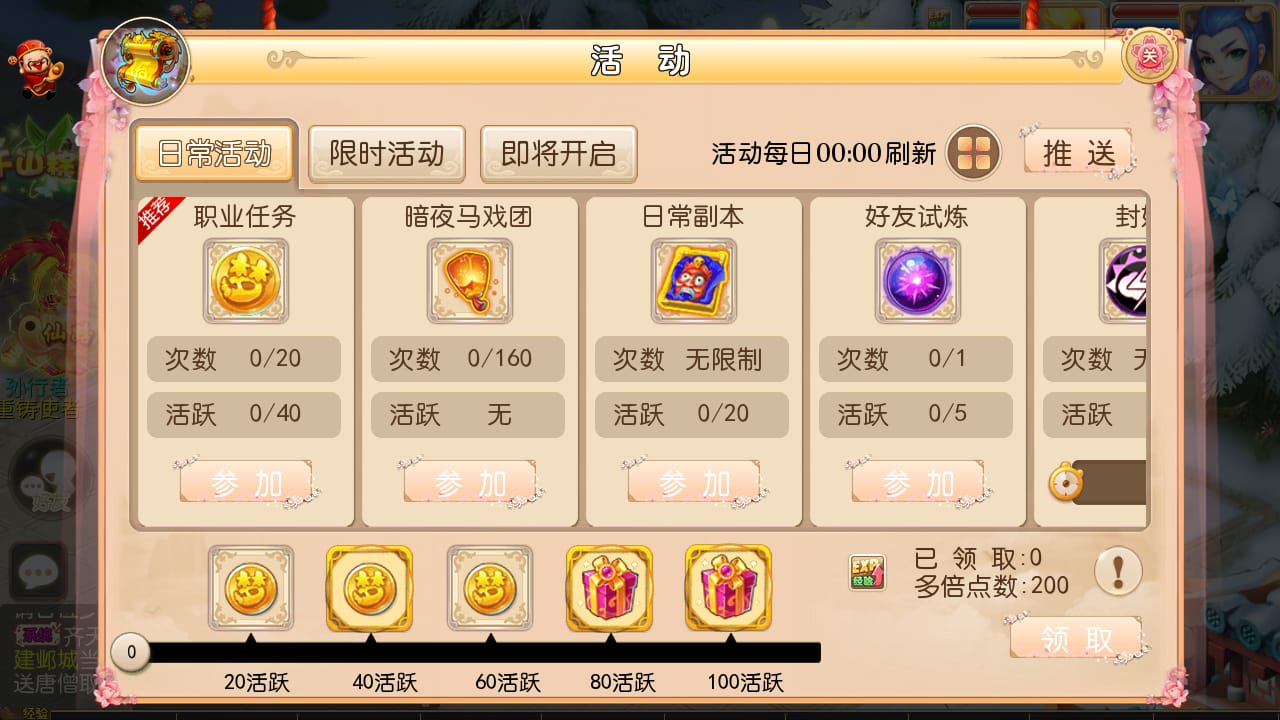Switch to the 即将开启 tab
The width and height of the screenshot is (1280, 720).
[x=558, y=154]
